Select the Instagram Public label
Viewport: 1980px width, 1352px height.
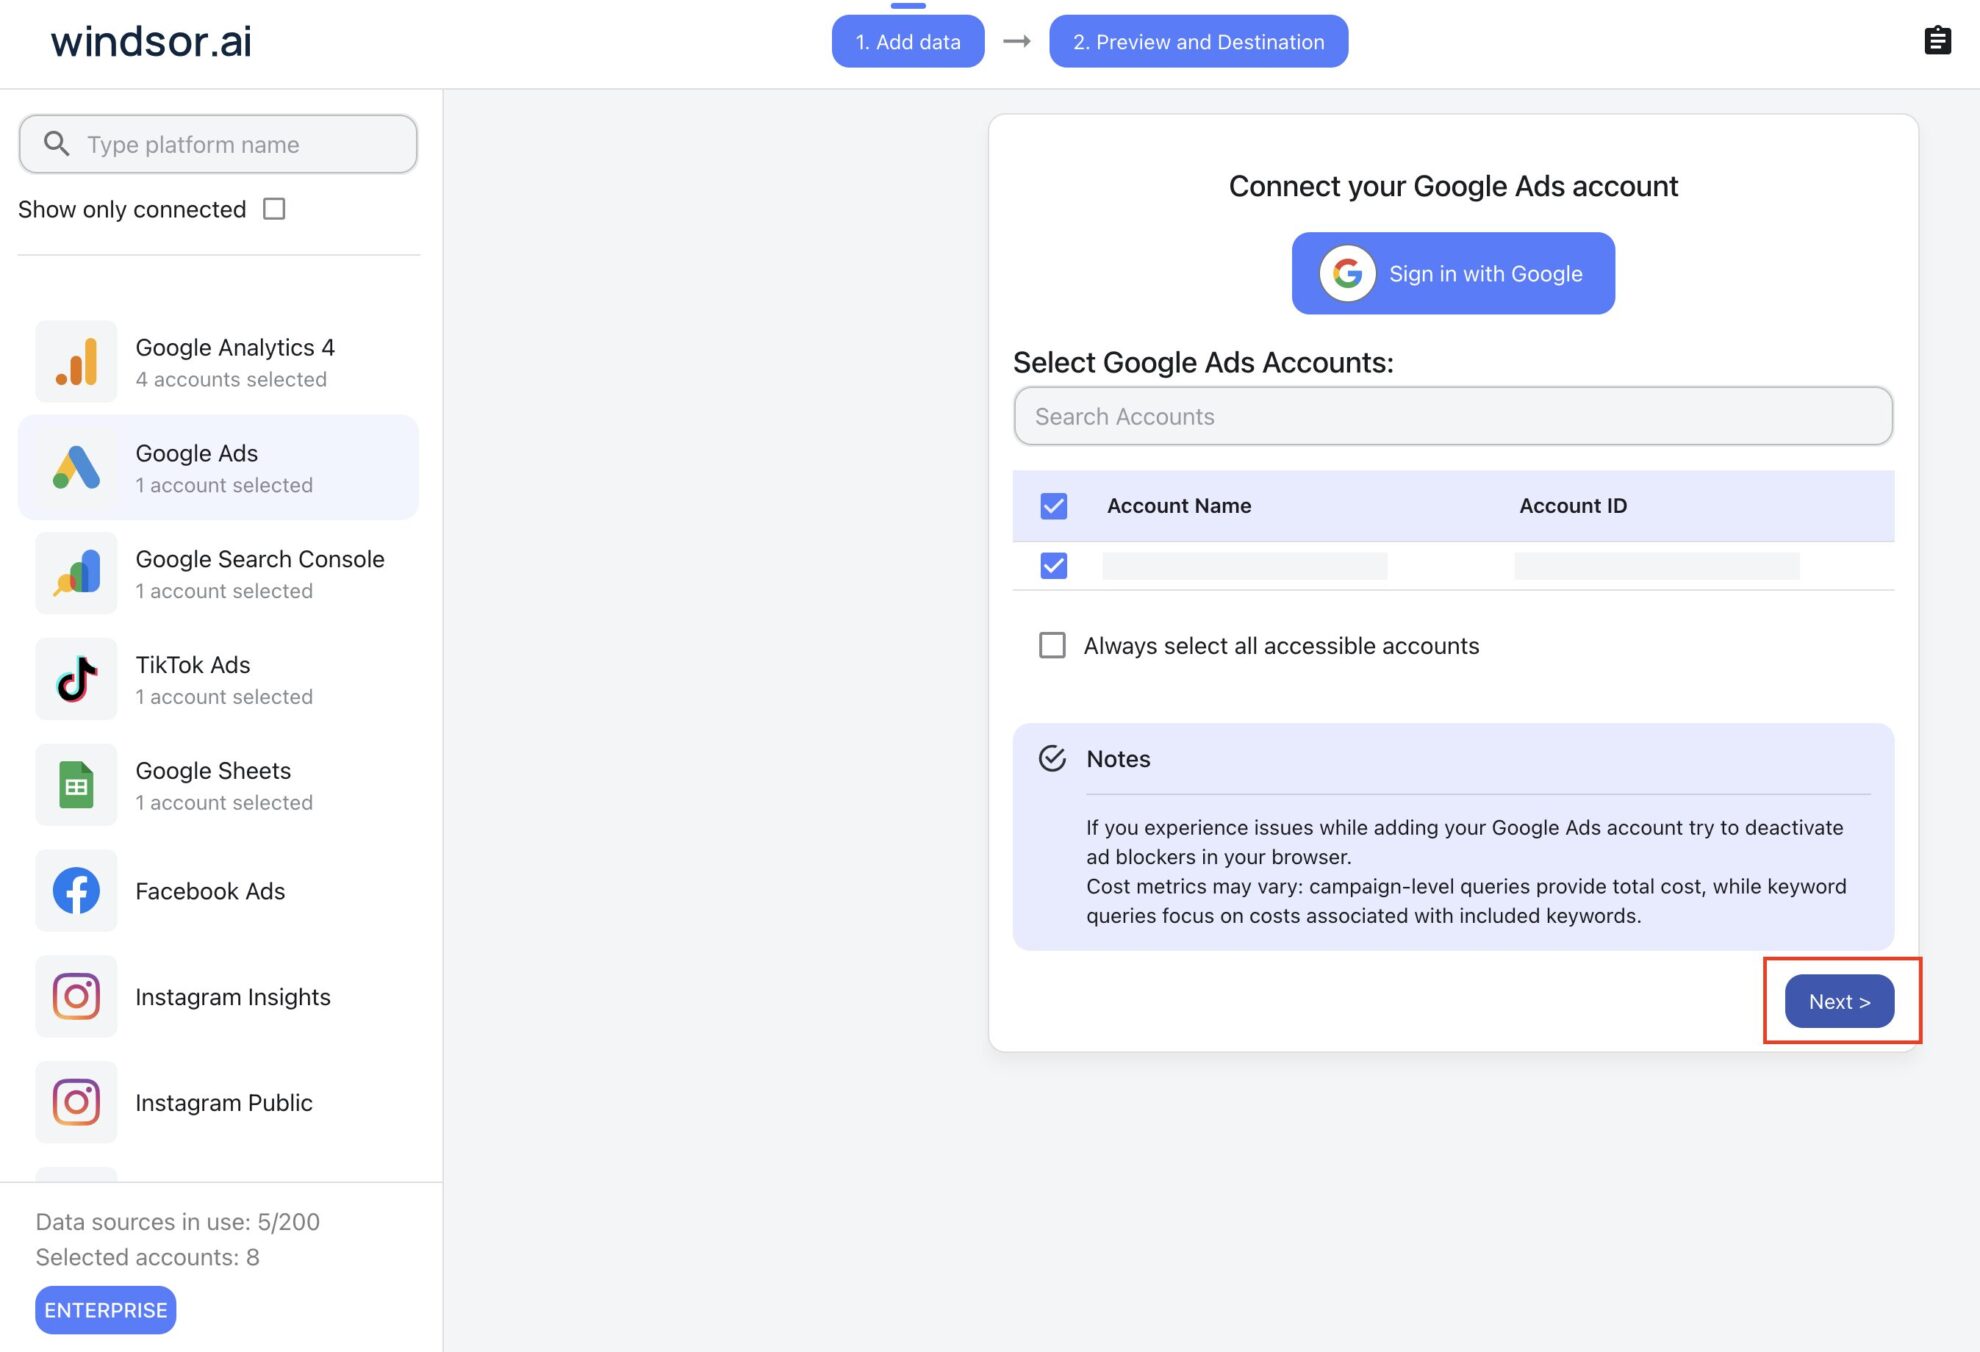click(224, 1103)
